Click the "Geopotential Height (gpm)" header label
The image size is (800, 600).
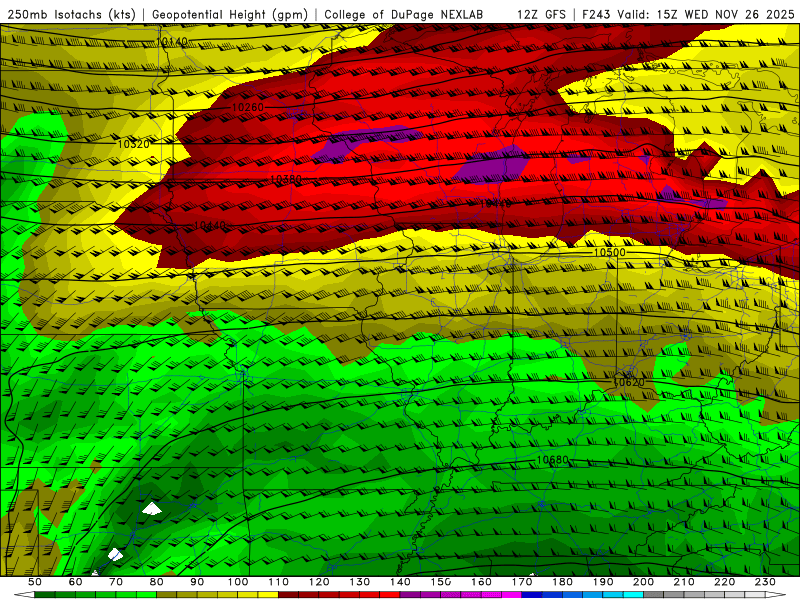click(x=230, y=14)
